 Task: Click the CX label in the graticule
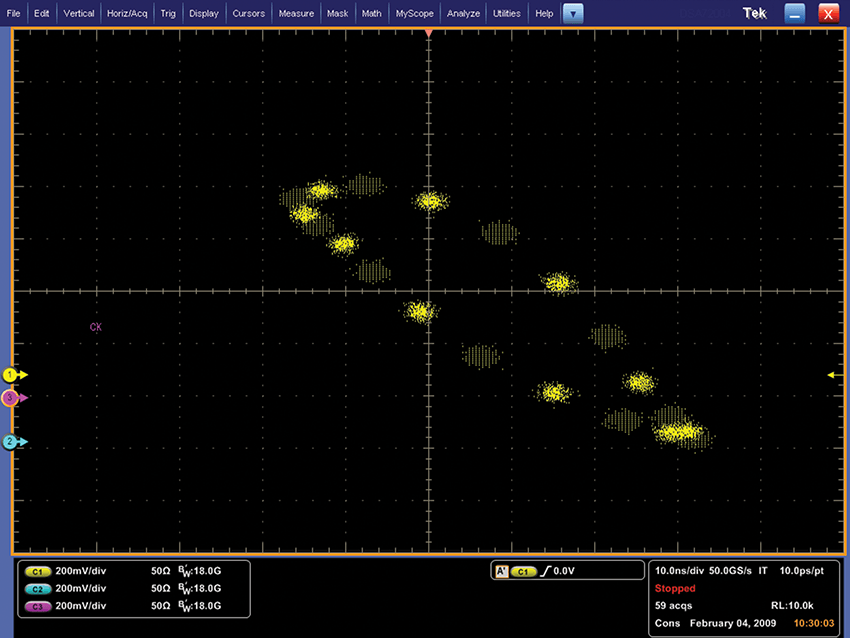click(96, 327)
